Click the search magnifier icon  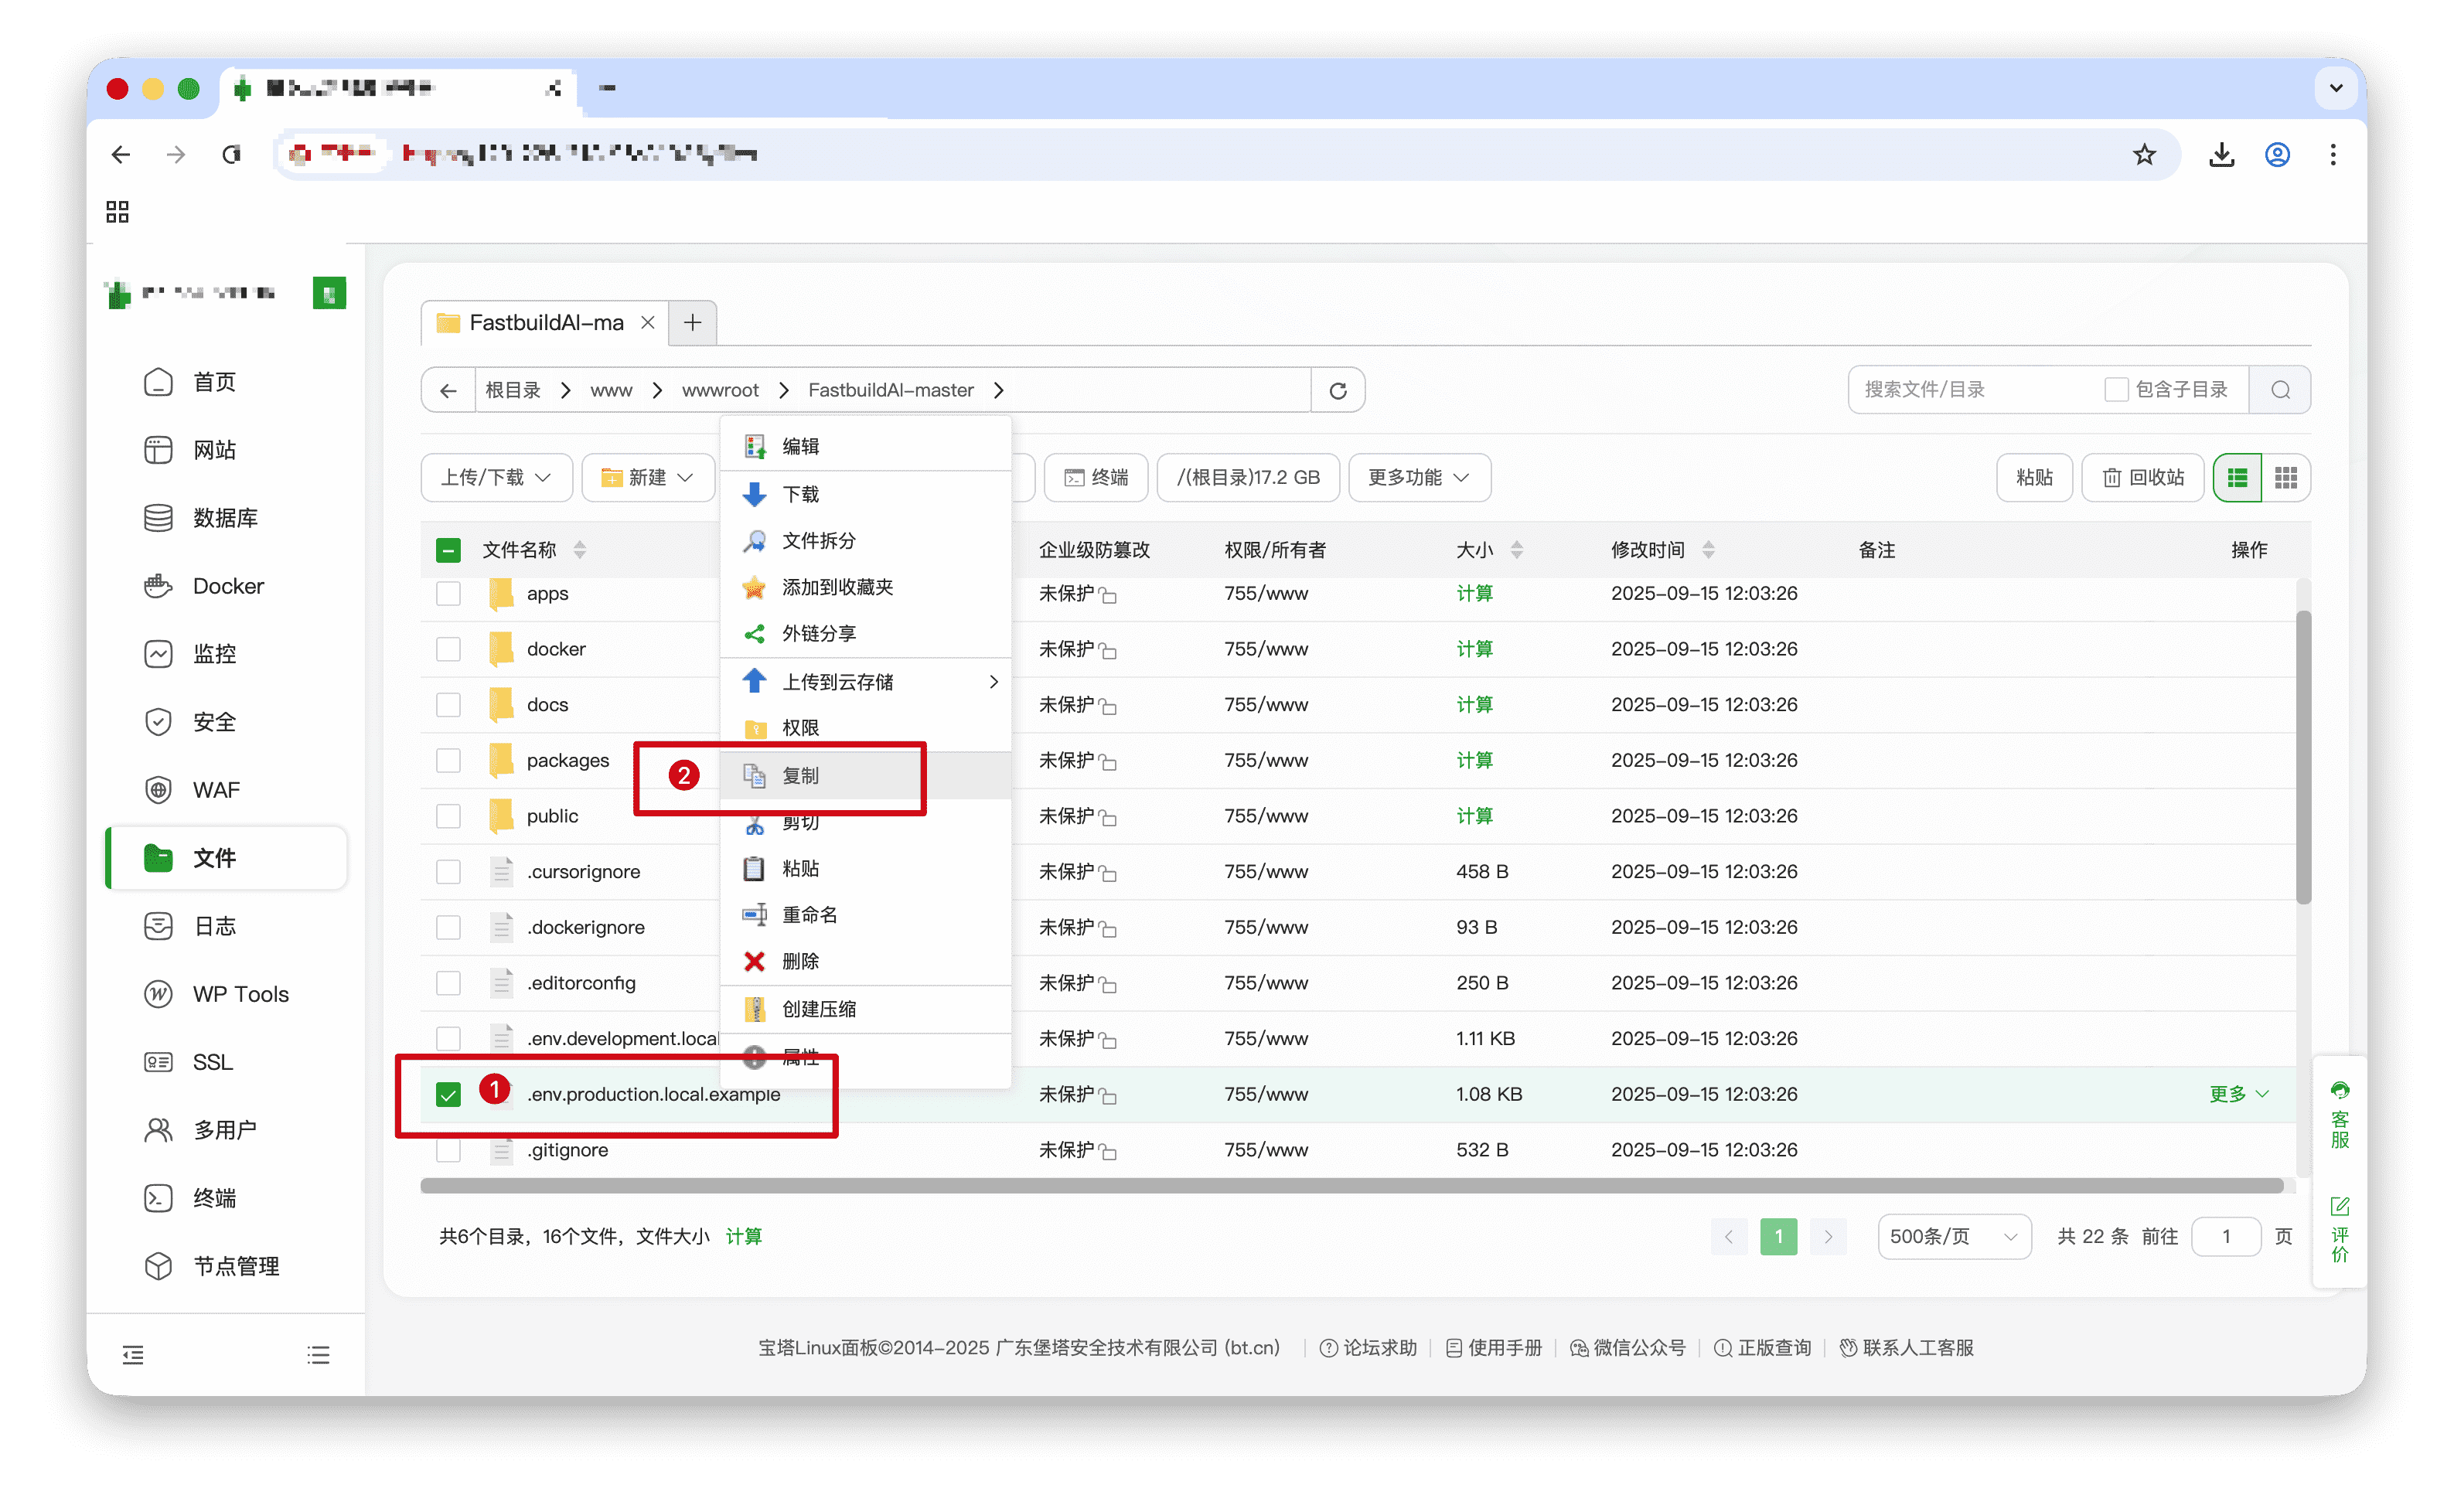pyautogui.click(x=2280, y=390)
